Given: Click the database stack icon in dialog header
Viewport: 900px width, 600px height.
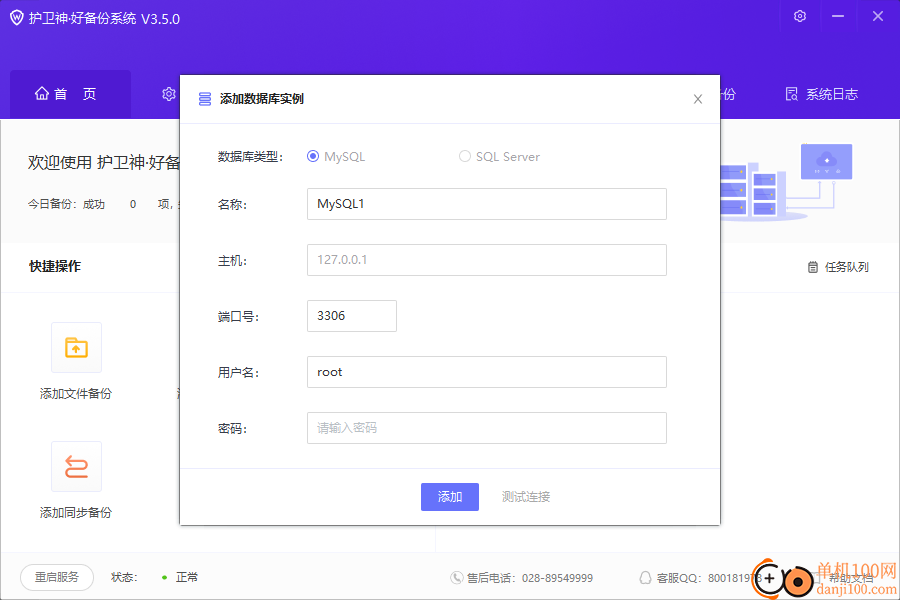Looking at the screenshot, I should click(205, 99).
